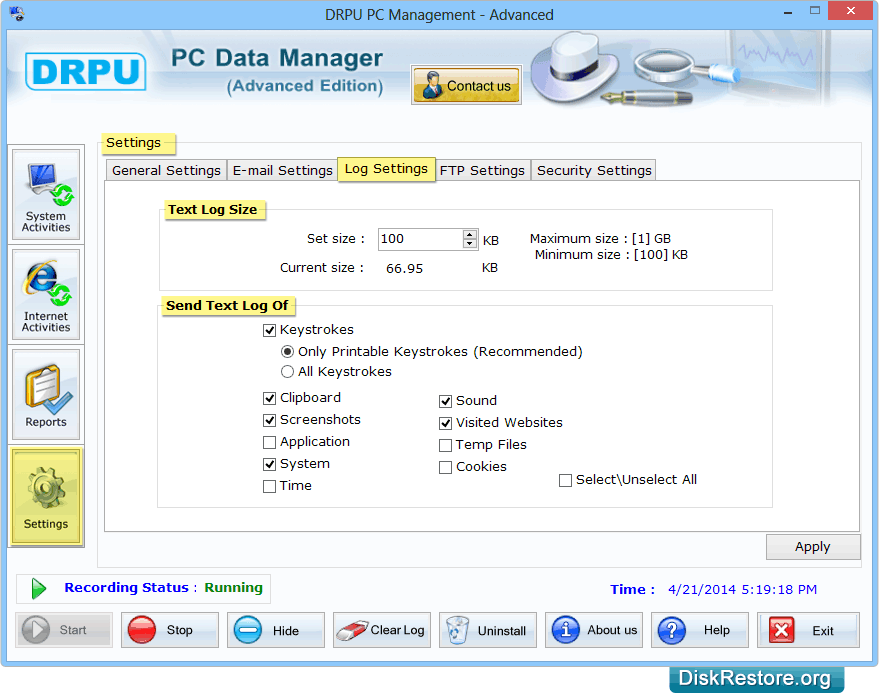Image resolution: width=879 pixels, height=693 pixels.
Task: Uncheck the Visited Websites checkbox
Action: (446, 423)
